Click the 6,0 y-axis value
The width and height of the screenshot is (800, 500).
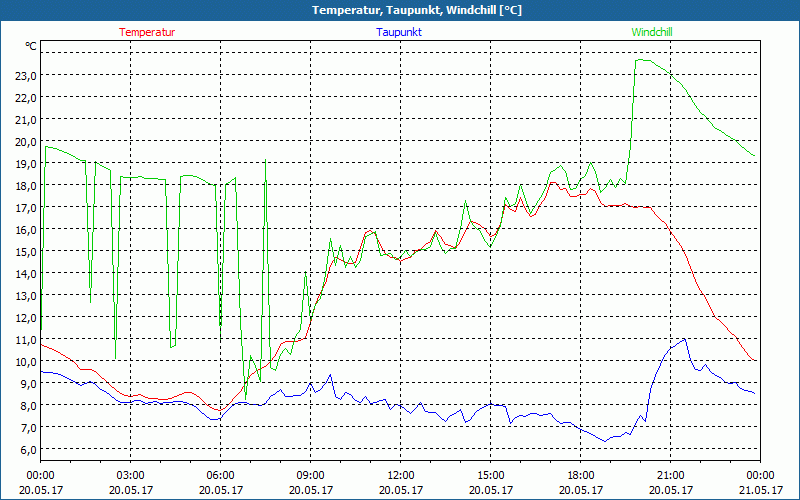[28, 449]
